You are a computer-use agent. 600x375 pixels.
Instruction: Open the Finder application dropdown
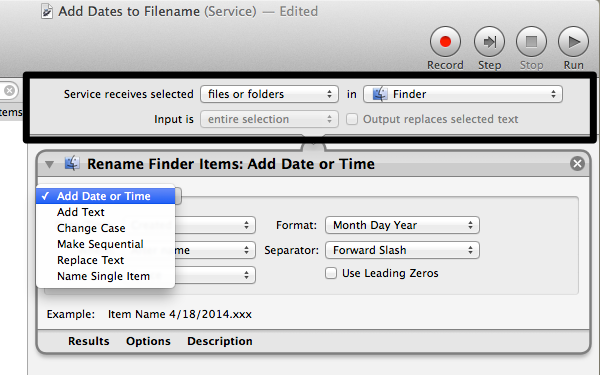(463, 94)
